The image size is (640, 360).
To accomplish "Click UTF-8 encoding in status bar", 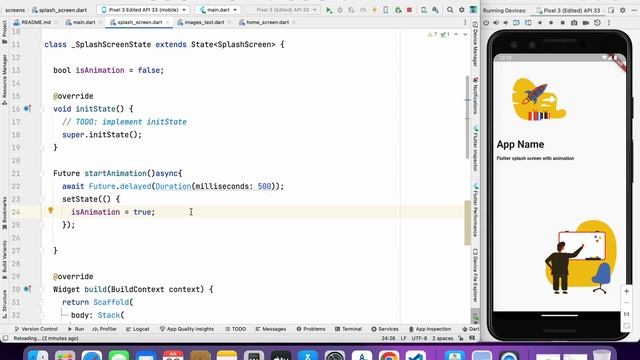I will 419,338.
